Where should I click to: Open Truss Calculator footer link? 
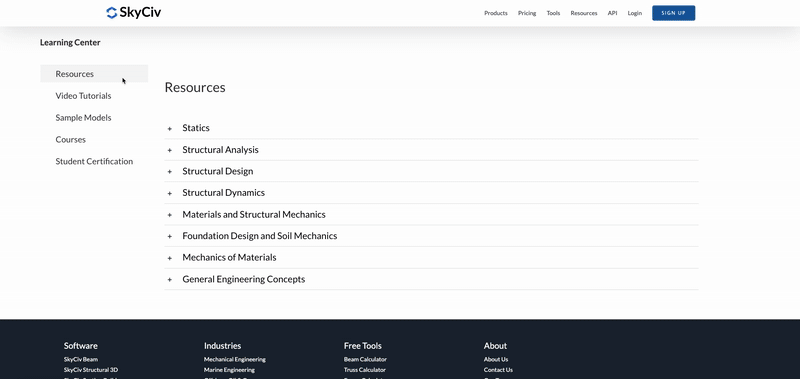[x=365, y=370]
